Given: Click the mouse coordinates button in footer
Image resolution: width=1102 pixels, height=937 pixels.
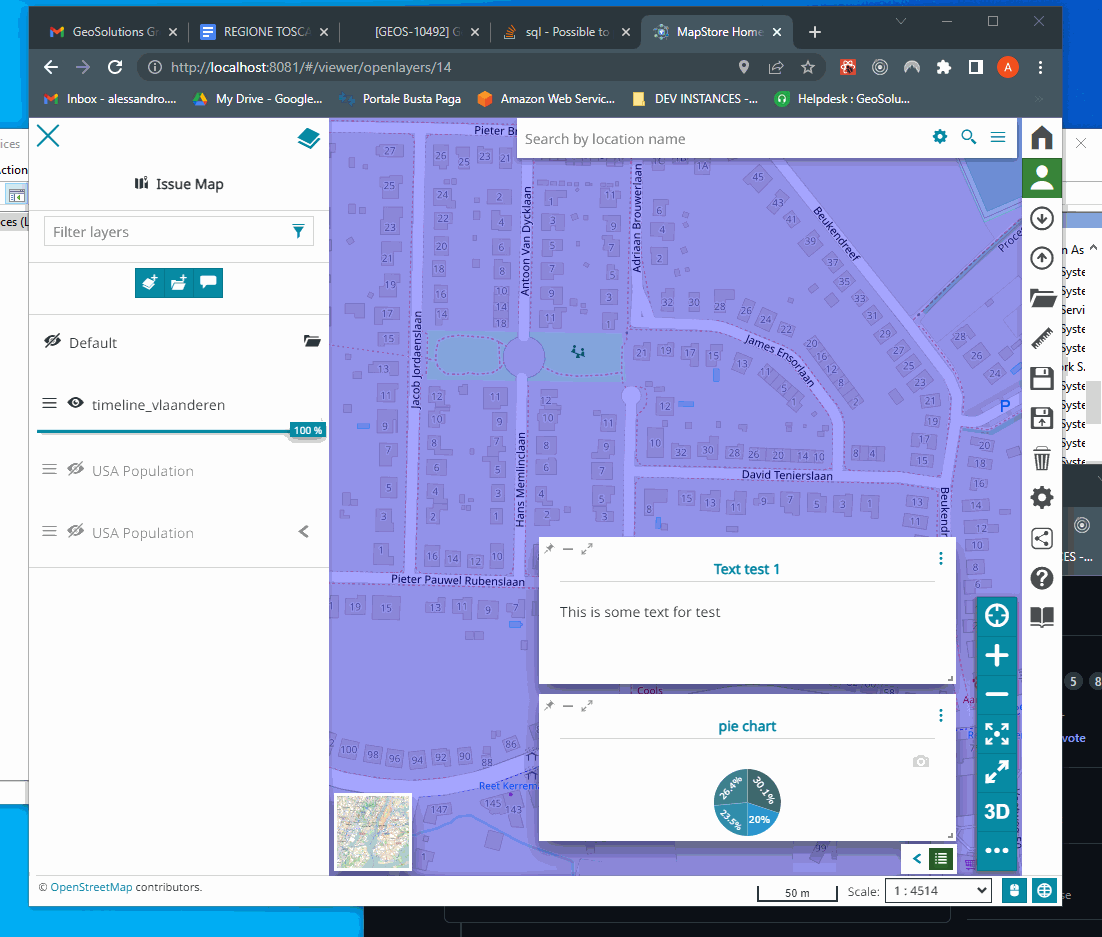Looking at the screenshot, I should point(1013,891).
